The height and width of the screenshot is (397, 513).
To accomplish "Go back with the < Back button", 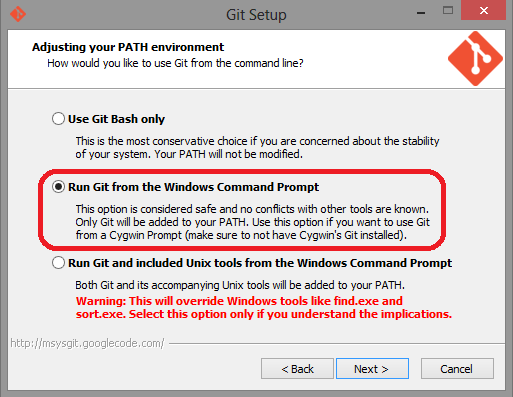I will [x=297, y=369].
